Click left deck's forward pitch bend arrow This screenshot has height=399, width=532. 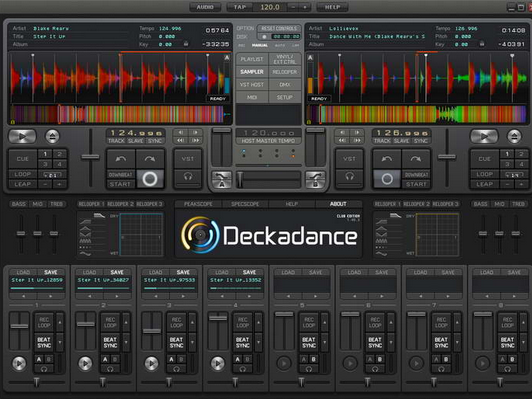150,159
